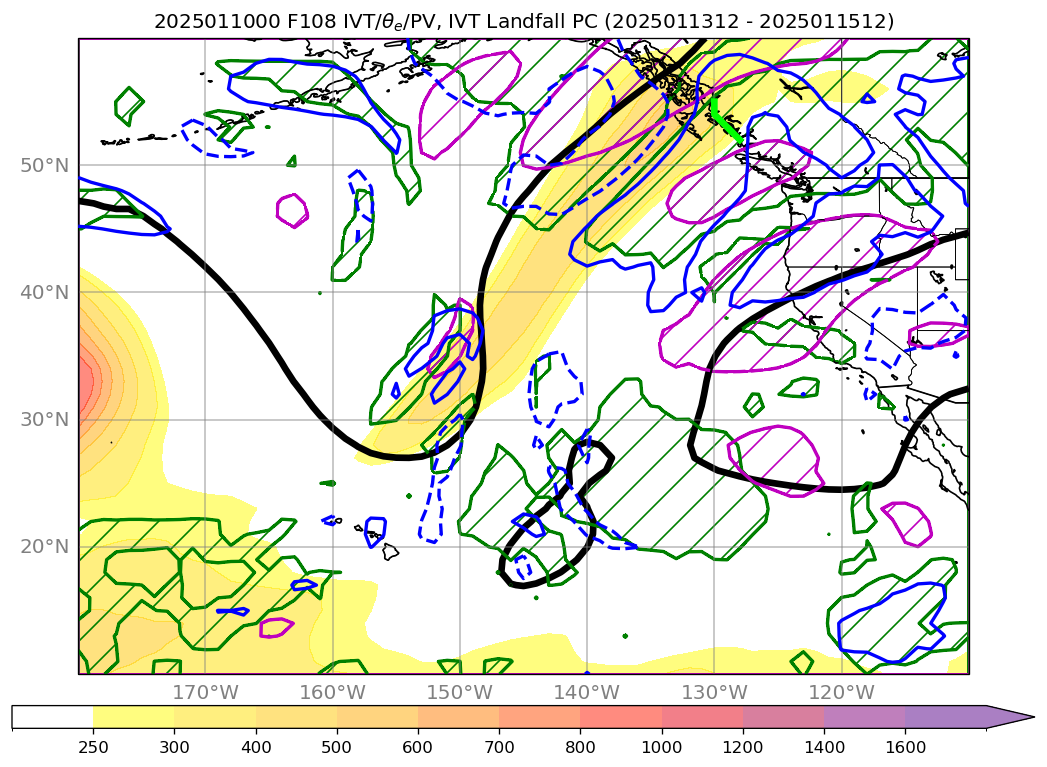This screenshot has height=767, width=1047.
Task: Click the 1600 colorbar tick label
Action: point(905,747)
